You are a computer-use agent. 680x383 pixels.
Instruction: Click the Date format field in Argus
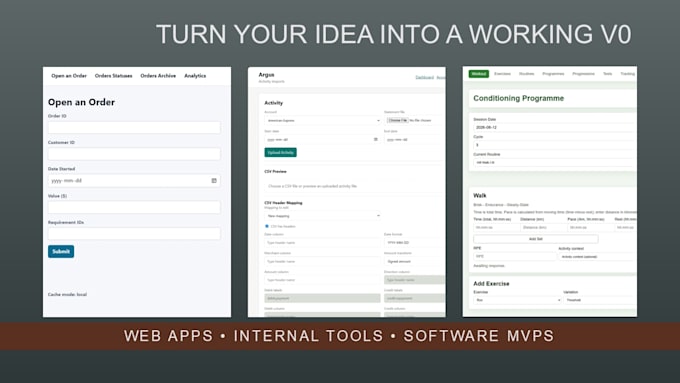point(415,242)
